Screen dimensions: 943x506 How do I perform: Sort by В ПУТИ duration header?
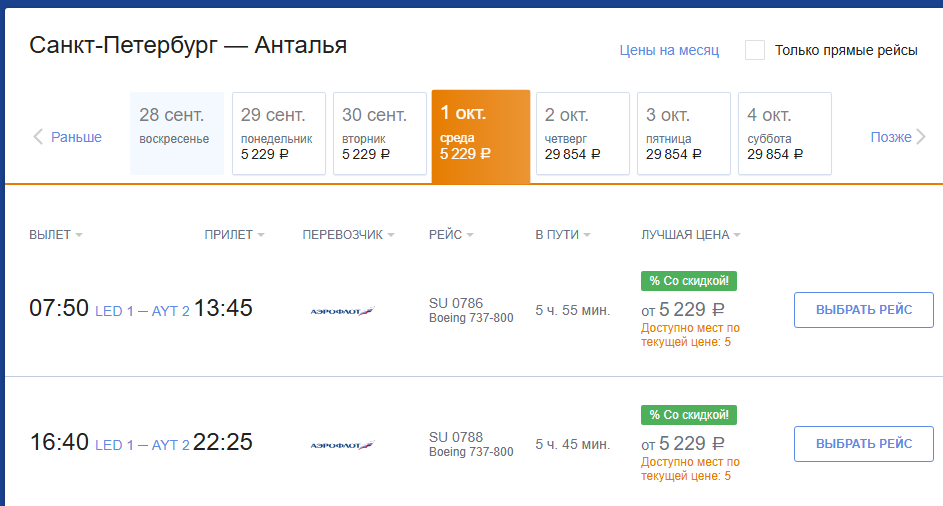pos(562,235)
